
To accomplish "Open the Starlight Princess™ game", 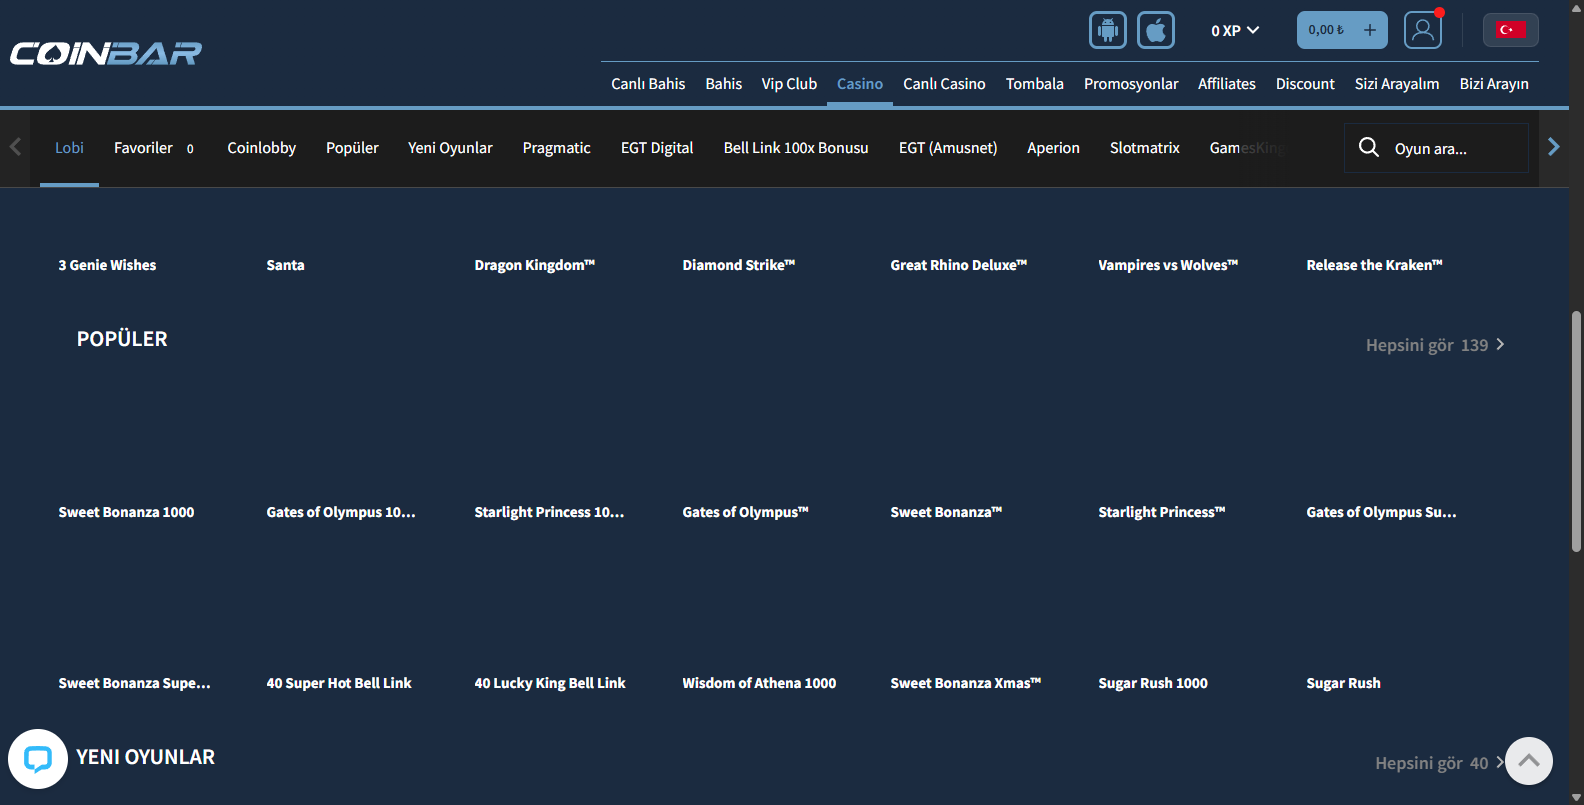I will [x=1161, y=512].
